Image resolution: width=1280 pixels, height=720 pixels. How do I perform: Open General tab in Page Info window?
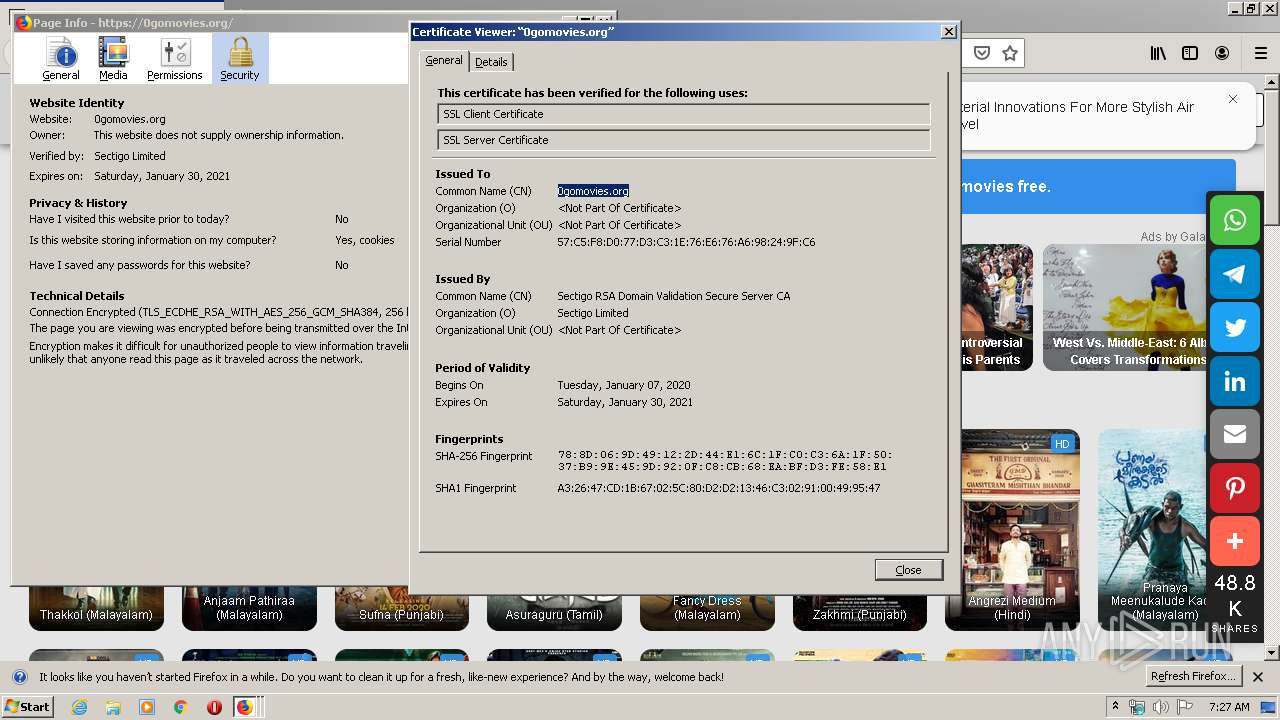61,59
